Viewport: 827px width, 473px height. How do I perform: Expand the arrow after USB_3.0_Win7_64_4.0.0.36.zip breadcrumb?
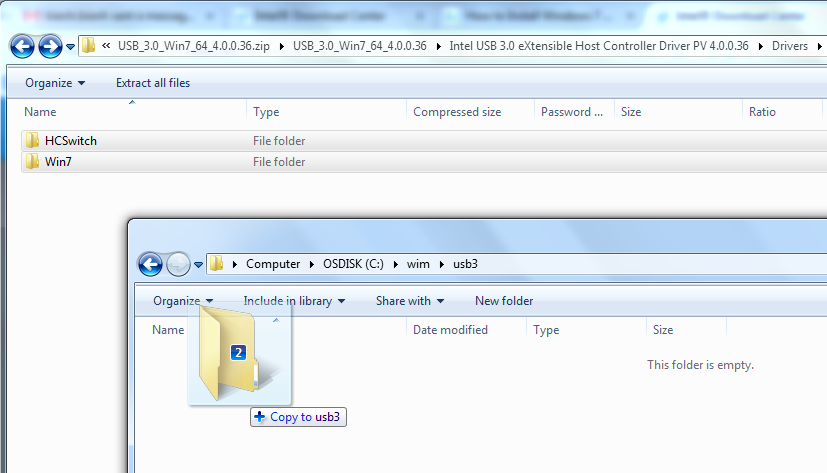[x=282, y=46]
